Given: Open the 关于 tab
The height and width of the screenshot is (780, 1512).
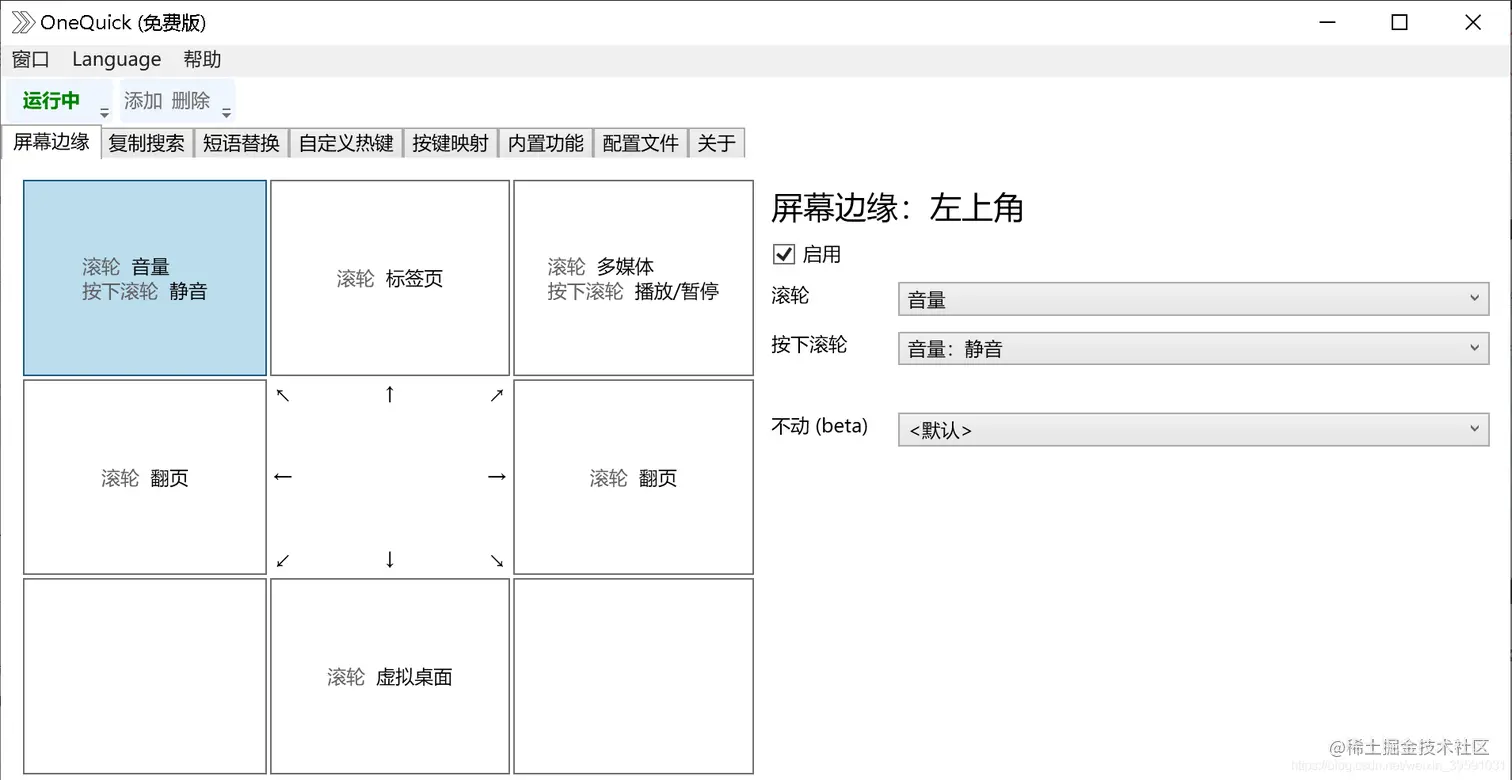Looking at the screenshot, I should coord(716,142).
